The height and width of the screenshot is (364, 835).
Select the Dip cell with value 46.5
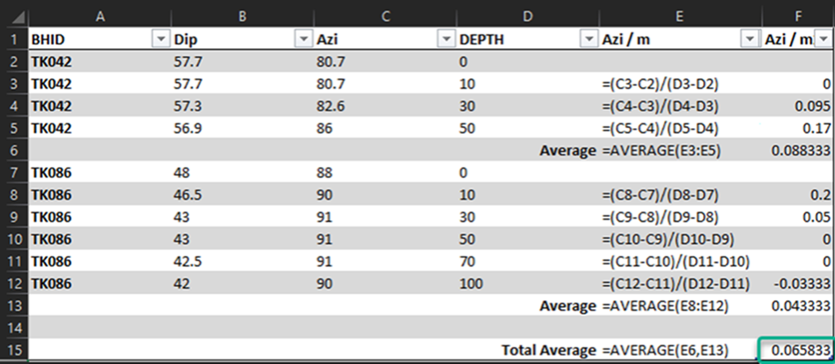(x=242, y=195)
